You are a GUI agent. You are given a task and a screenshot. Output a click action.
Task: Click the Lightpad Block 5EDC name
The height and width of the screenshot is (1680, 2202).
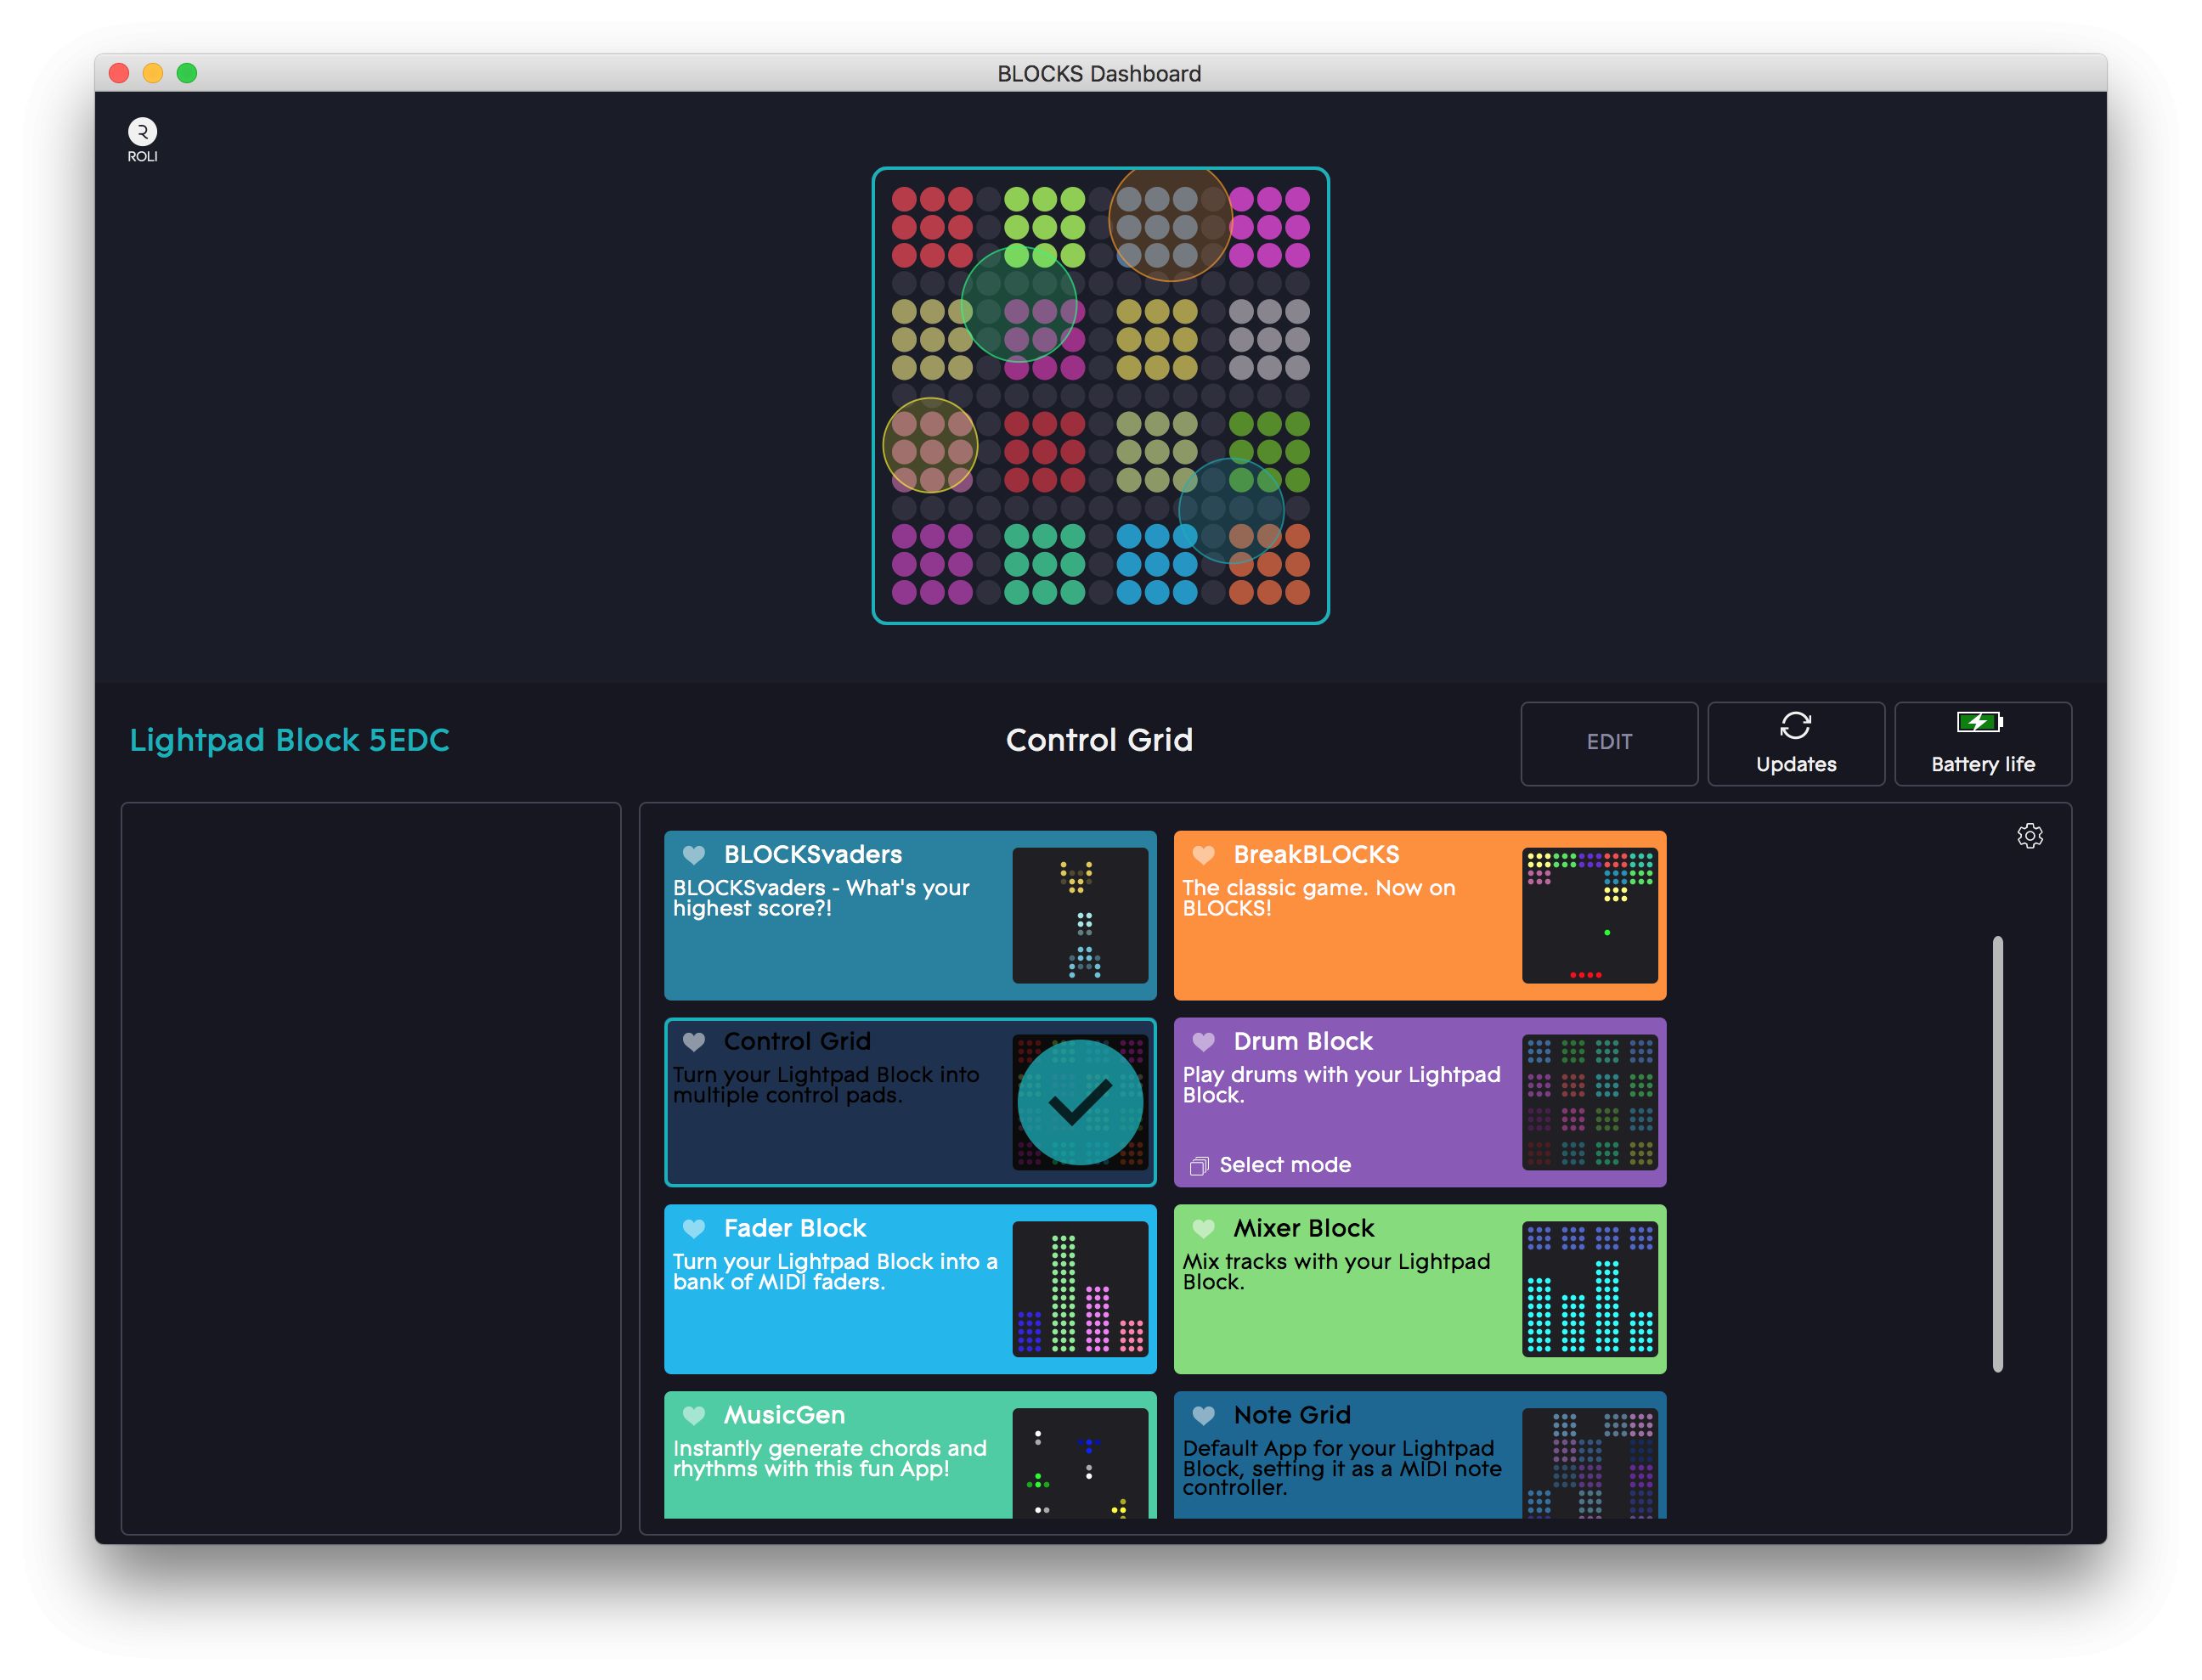click(x=289, y=740)
